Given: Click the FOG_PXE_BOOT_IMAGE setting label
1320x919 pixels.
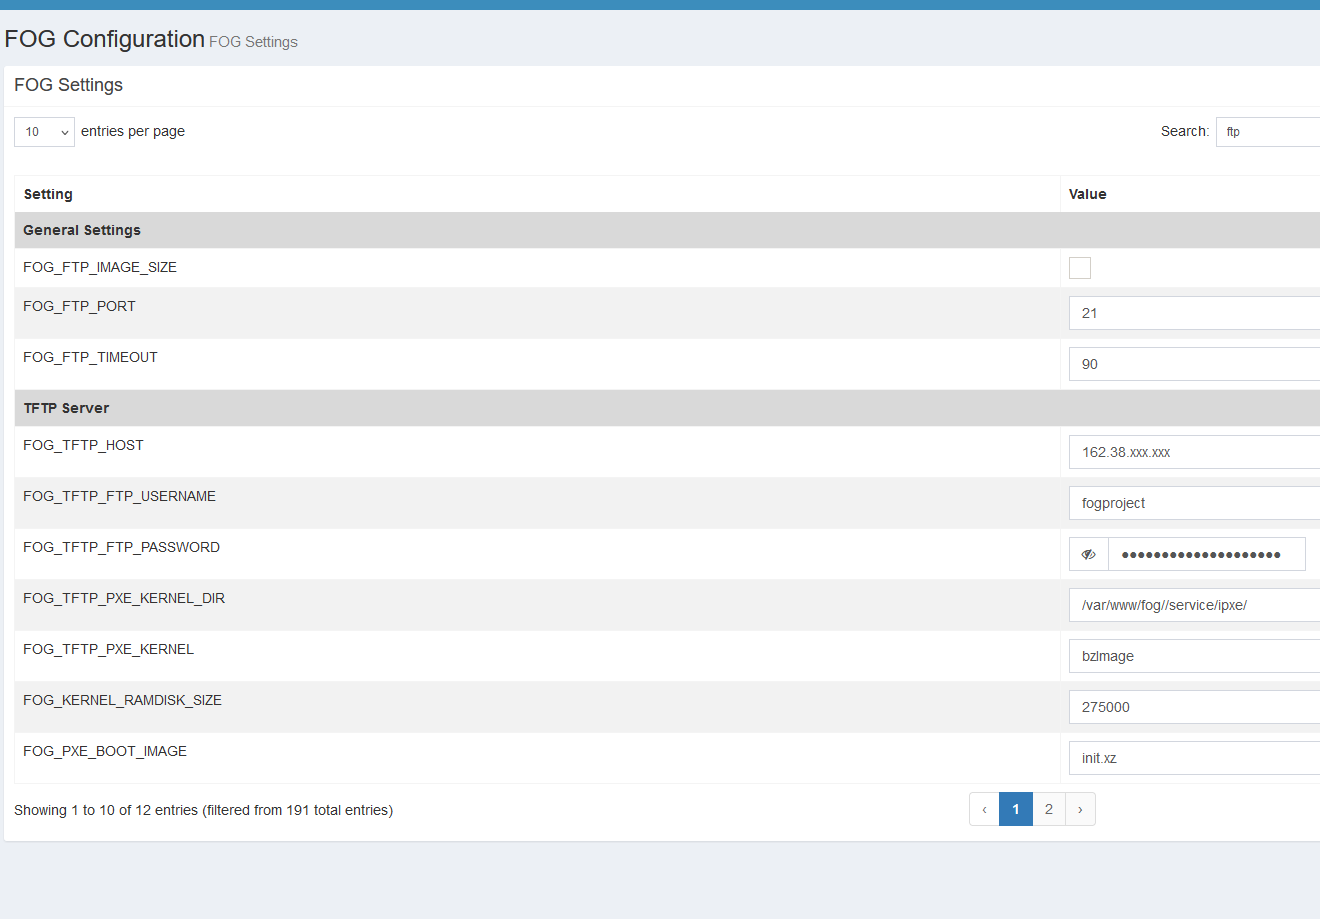Looking at the screenshot, I should (105, 751).
